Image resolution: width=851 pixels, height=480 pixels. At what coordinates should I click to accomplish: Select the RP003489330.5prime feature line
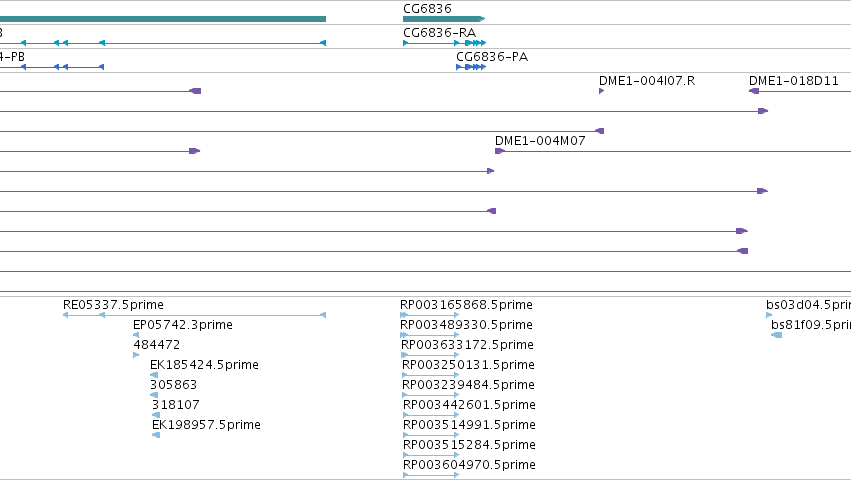429,335
